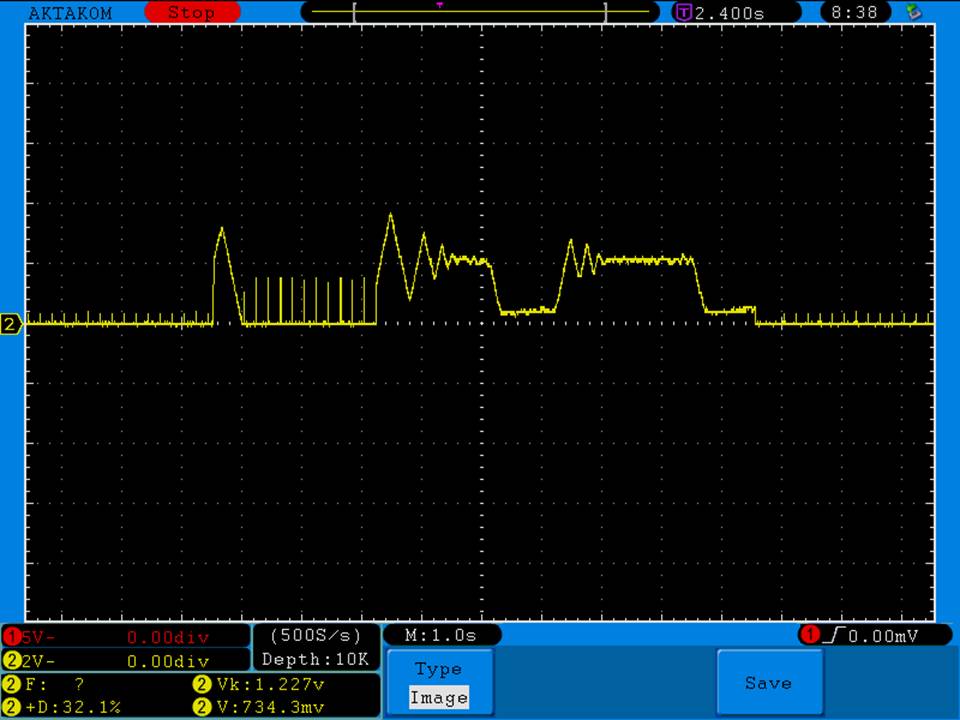This screenshot has height=720, width=960.
Task: Click the channel 2 V 734.3mv icon
Action: point(199,707)
